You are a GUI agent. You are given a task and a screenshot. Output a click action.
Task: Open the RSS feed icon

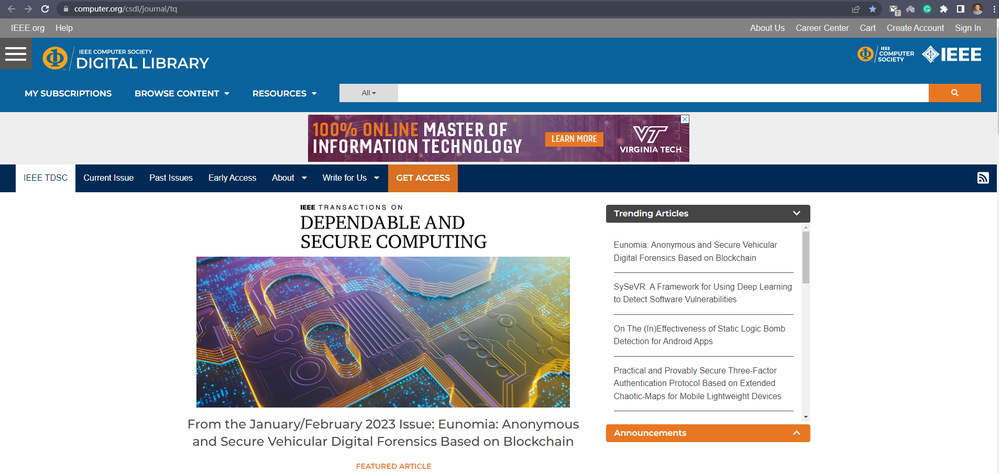click(x=982, y=178)
